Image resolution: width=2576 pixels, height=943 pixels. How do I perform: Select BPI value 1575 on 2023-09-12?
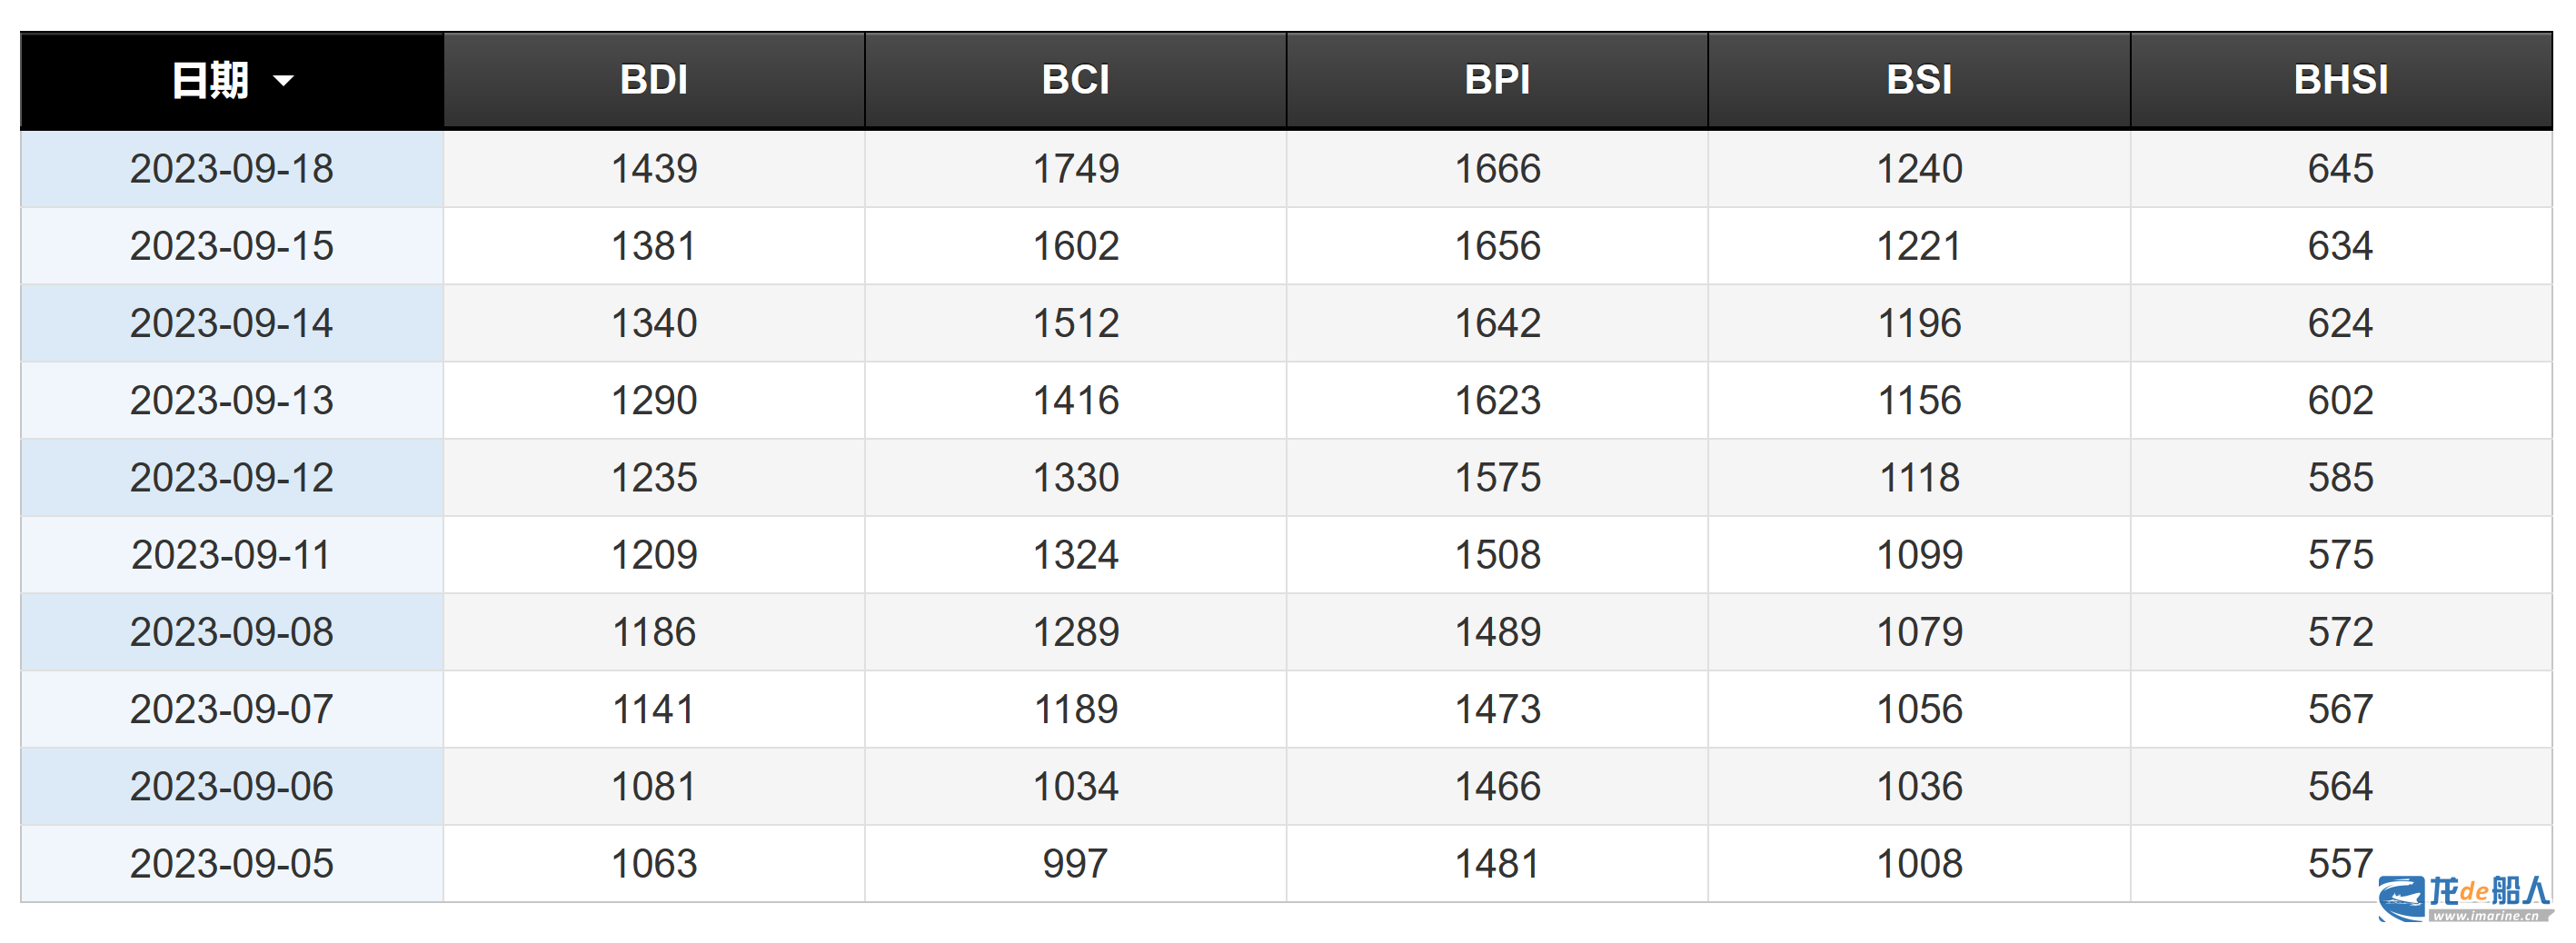tap(1498, 478)
